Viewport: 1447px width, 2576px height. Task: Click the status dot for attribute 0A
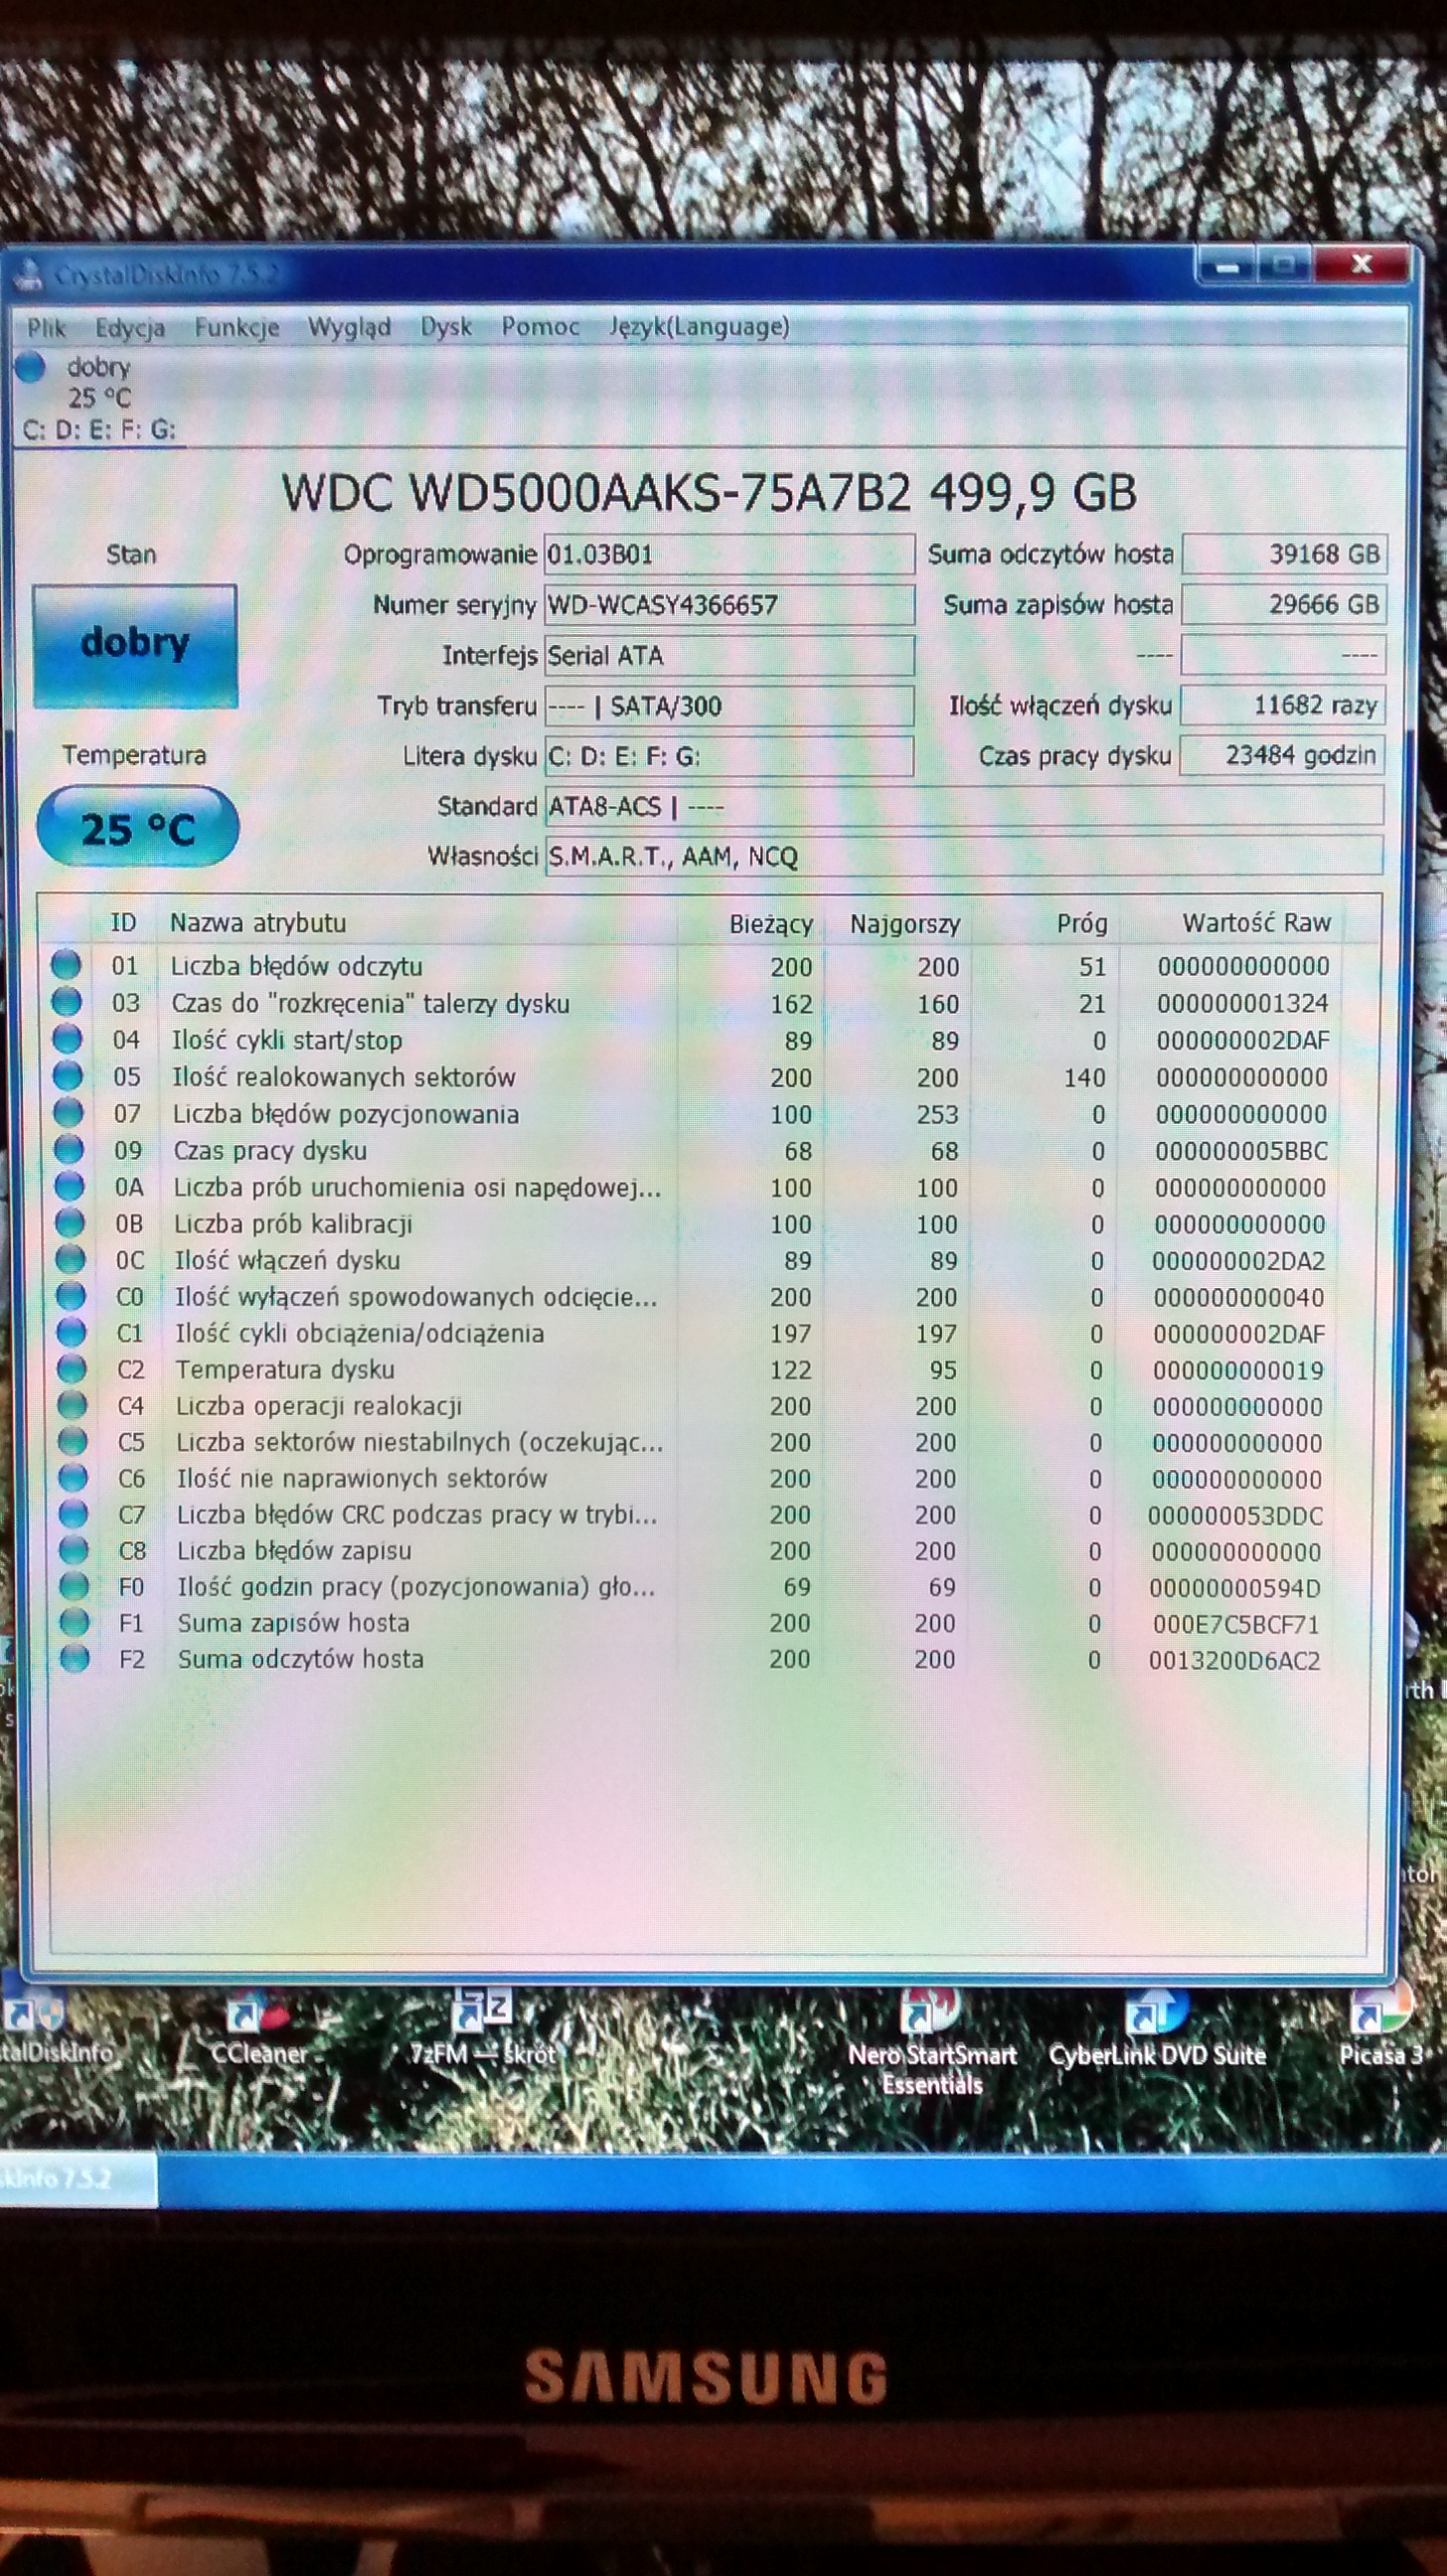(x=69, y=1186)
